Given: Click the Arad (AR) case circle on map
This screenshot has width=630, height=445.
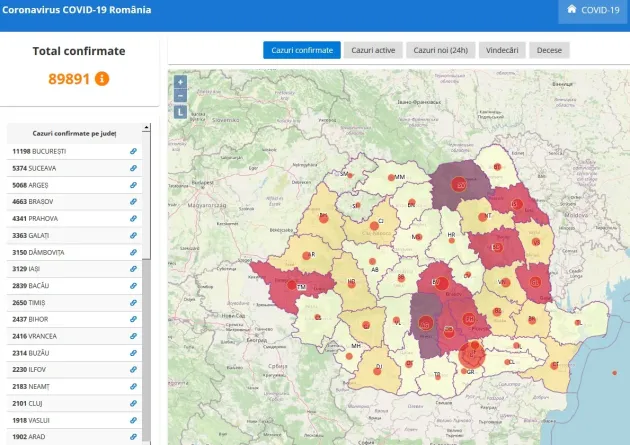Looking at the screenshot, I should pyautogui.click(x=307, y=255).
